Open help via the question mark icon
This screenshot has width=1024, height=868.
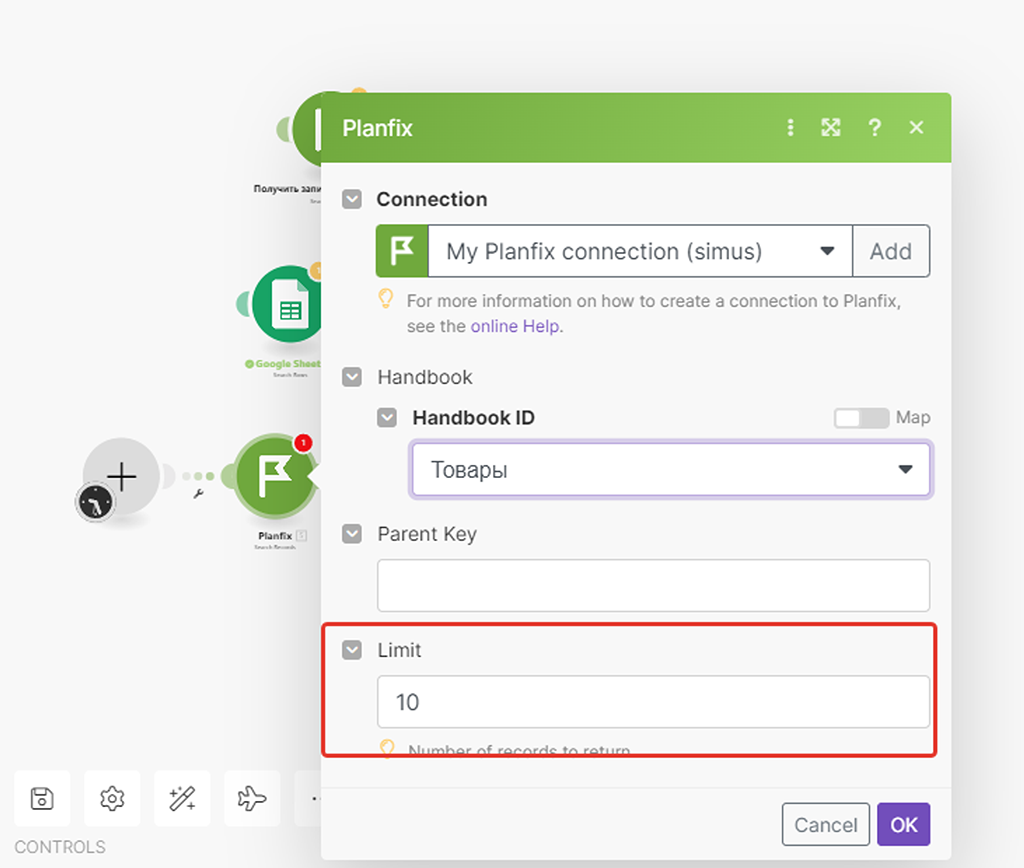click(x=874, y=127)
